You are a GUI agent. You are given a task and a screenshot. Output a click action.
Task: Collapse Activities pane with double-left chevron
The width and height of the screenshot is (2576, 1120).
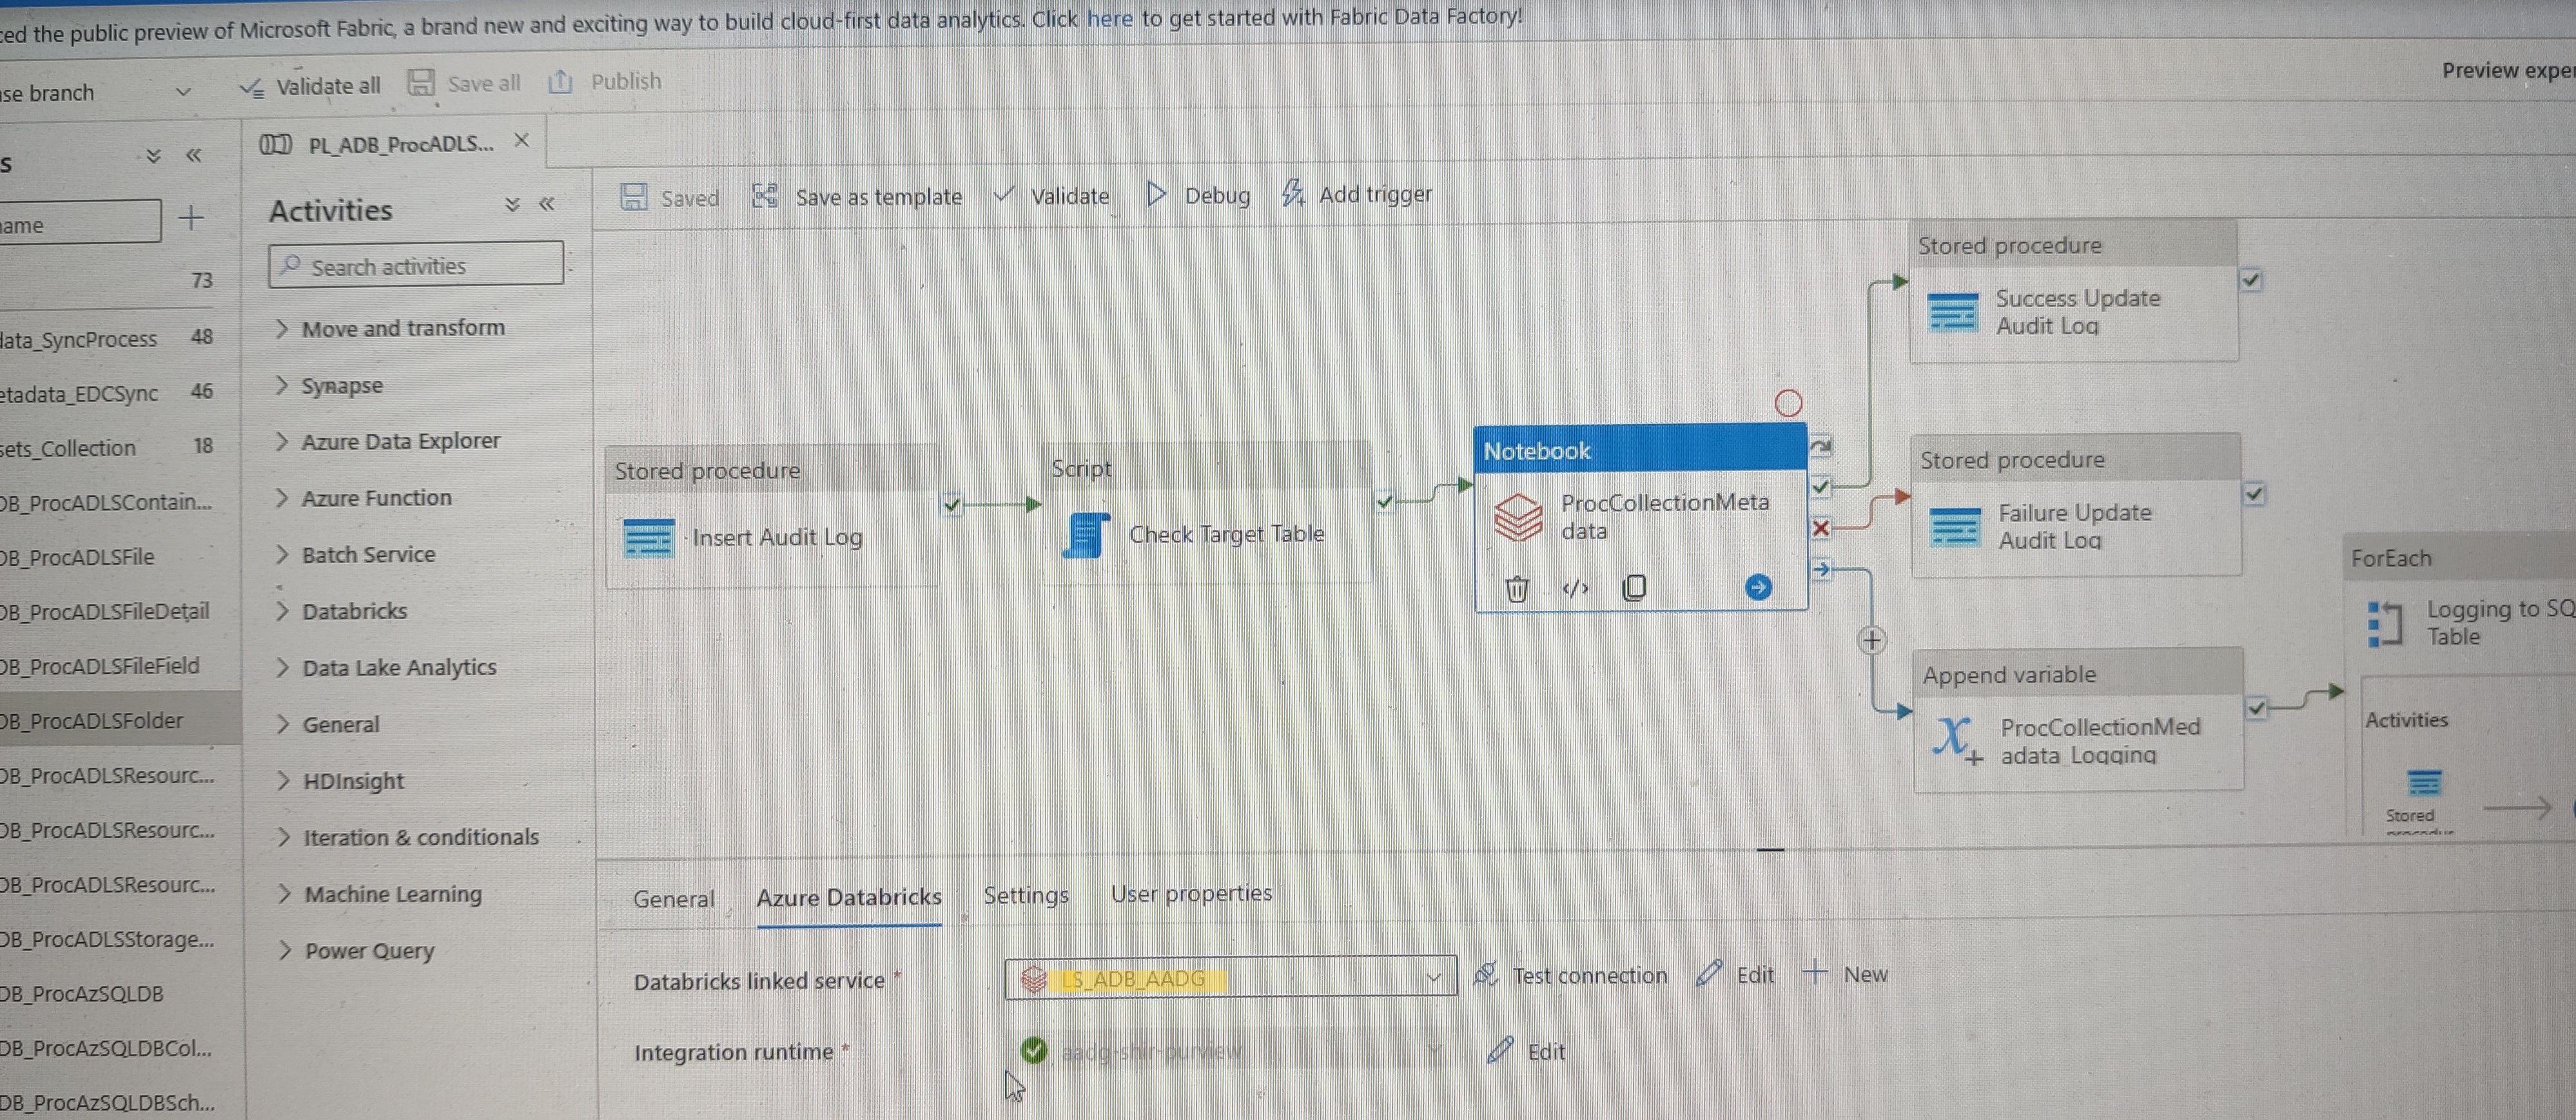[x=547, y=204]
